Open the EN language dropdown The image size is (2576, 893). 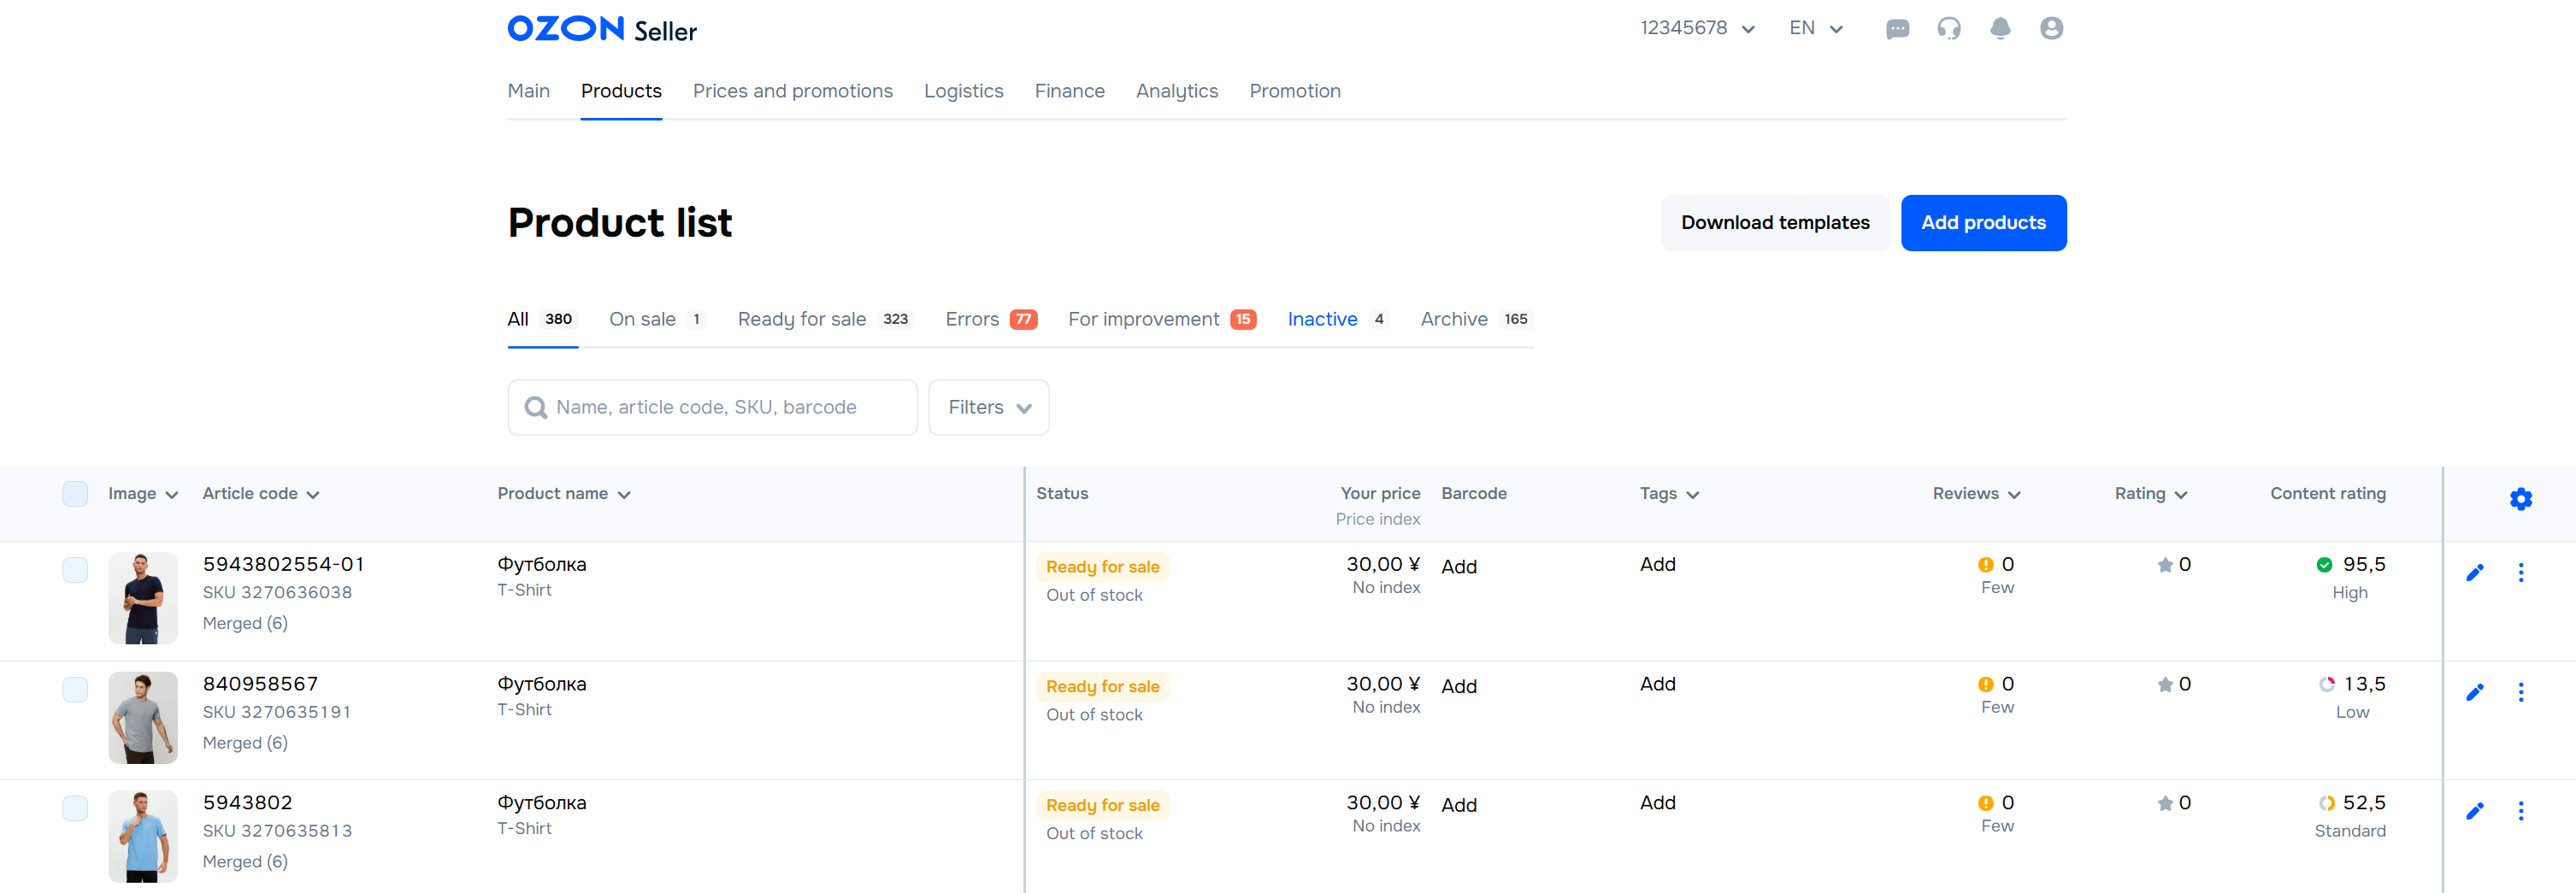click(1815, 29)
